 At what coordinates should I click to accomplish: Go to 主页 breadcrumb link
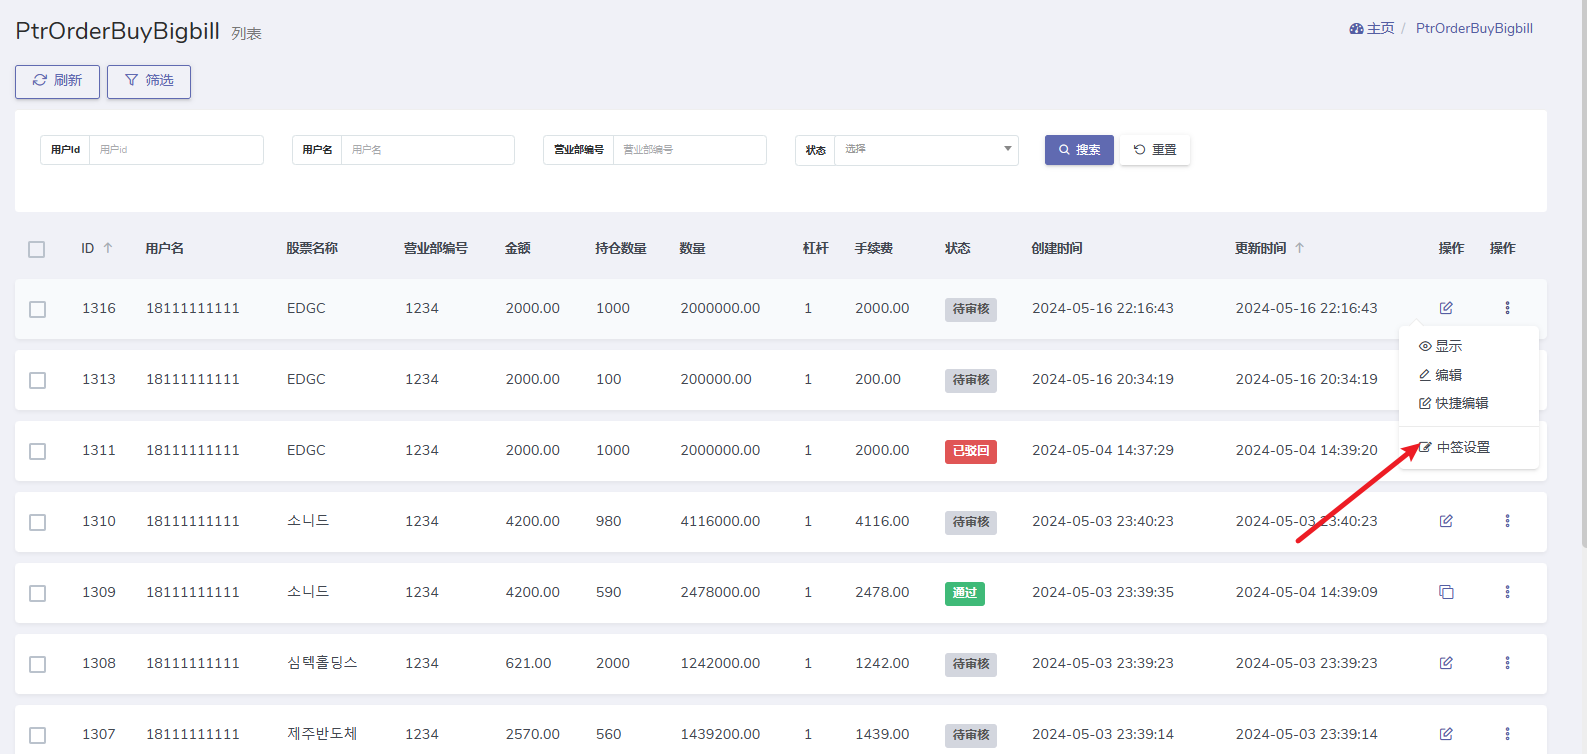point(1379,28)
